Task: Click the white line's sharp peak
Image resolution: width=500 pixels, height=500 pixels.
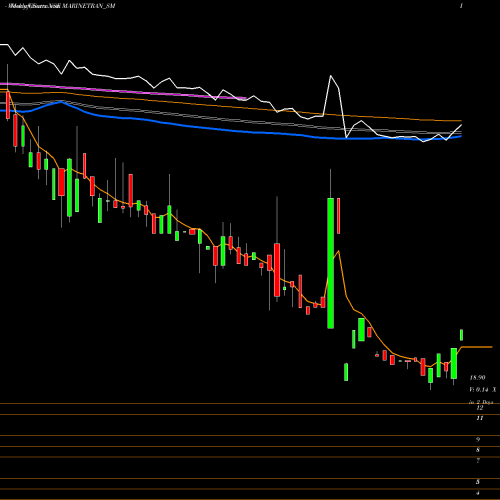Action: [331, 76]
